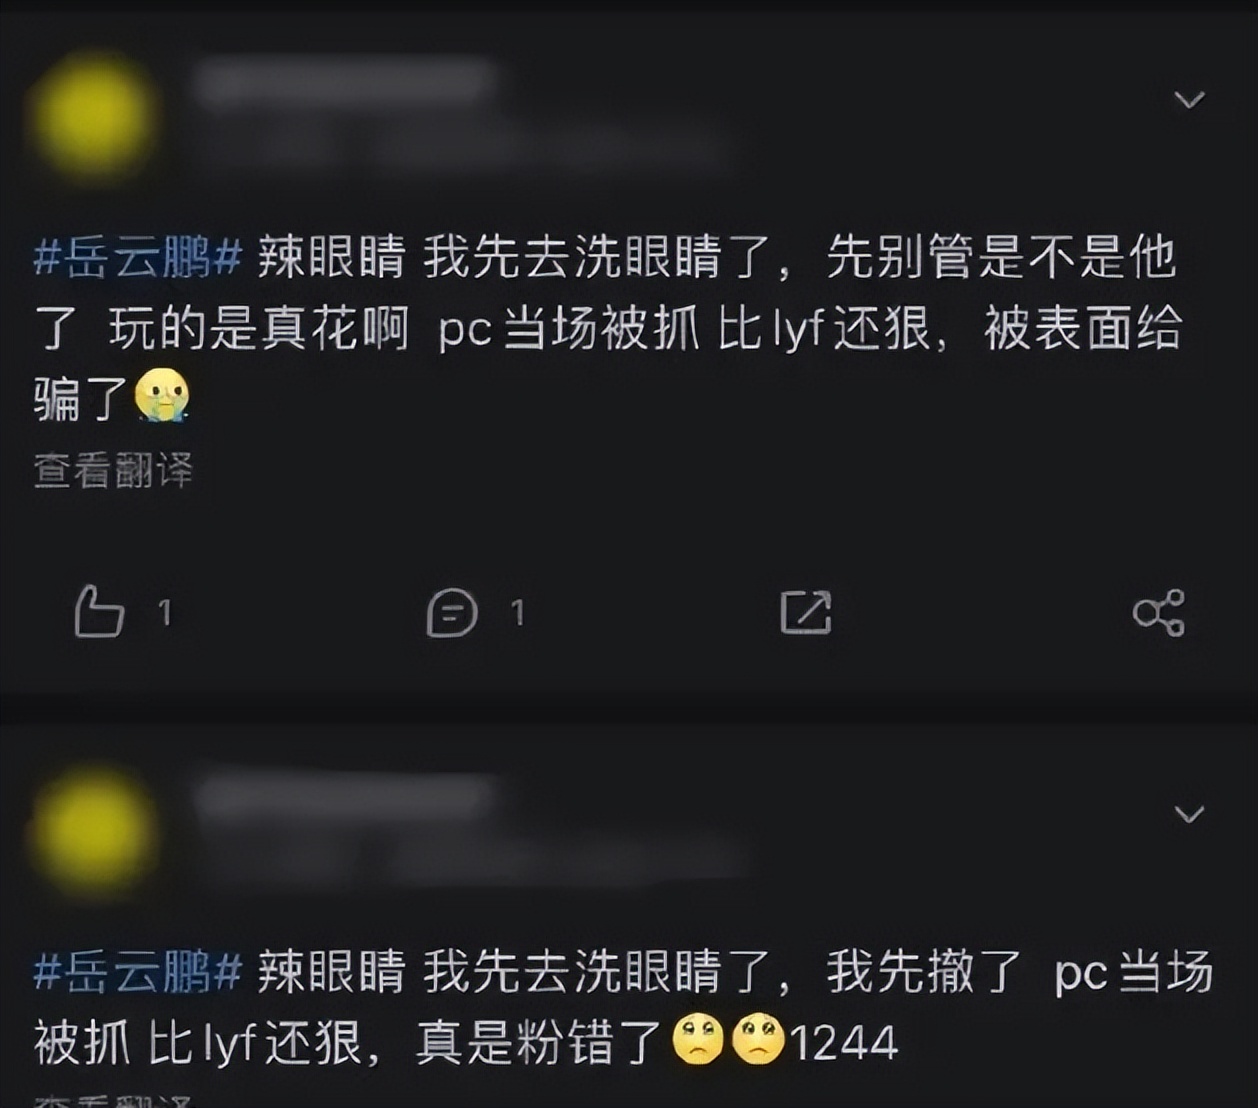Expand the chevron menu on the first post

[x=1189, y=99]
